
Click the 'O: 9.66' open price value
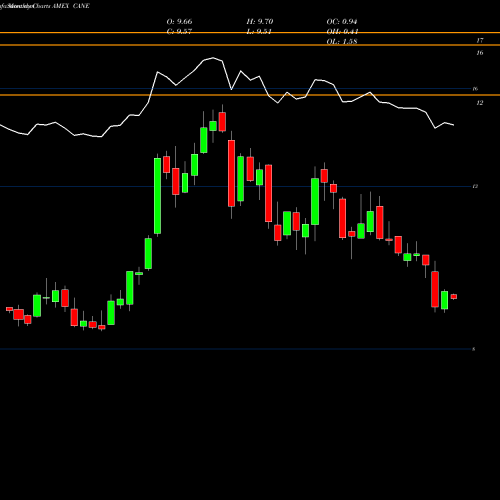179,22
